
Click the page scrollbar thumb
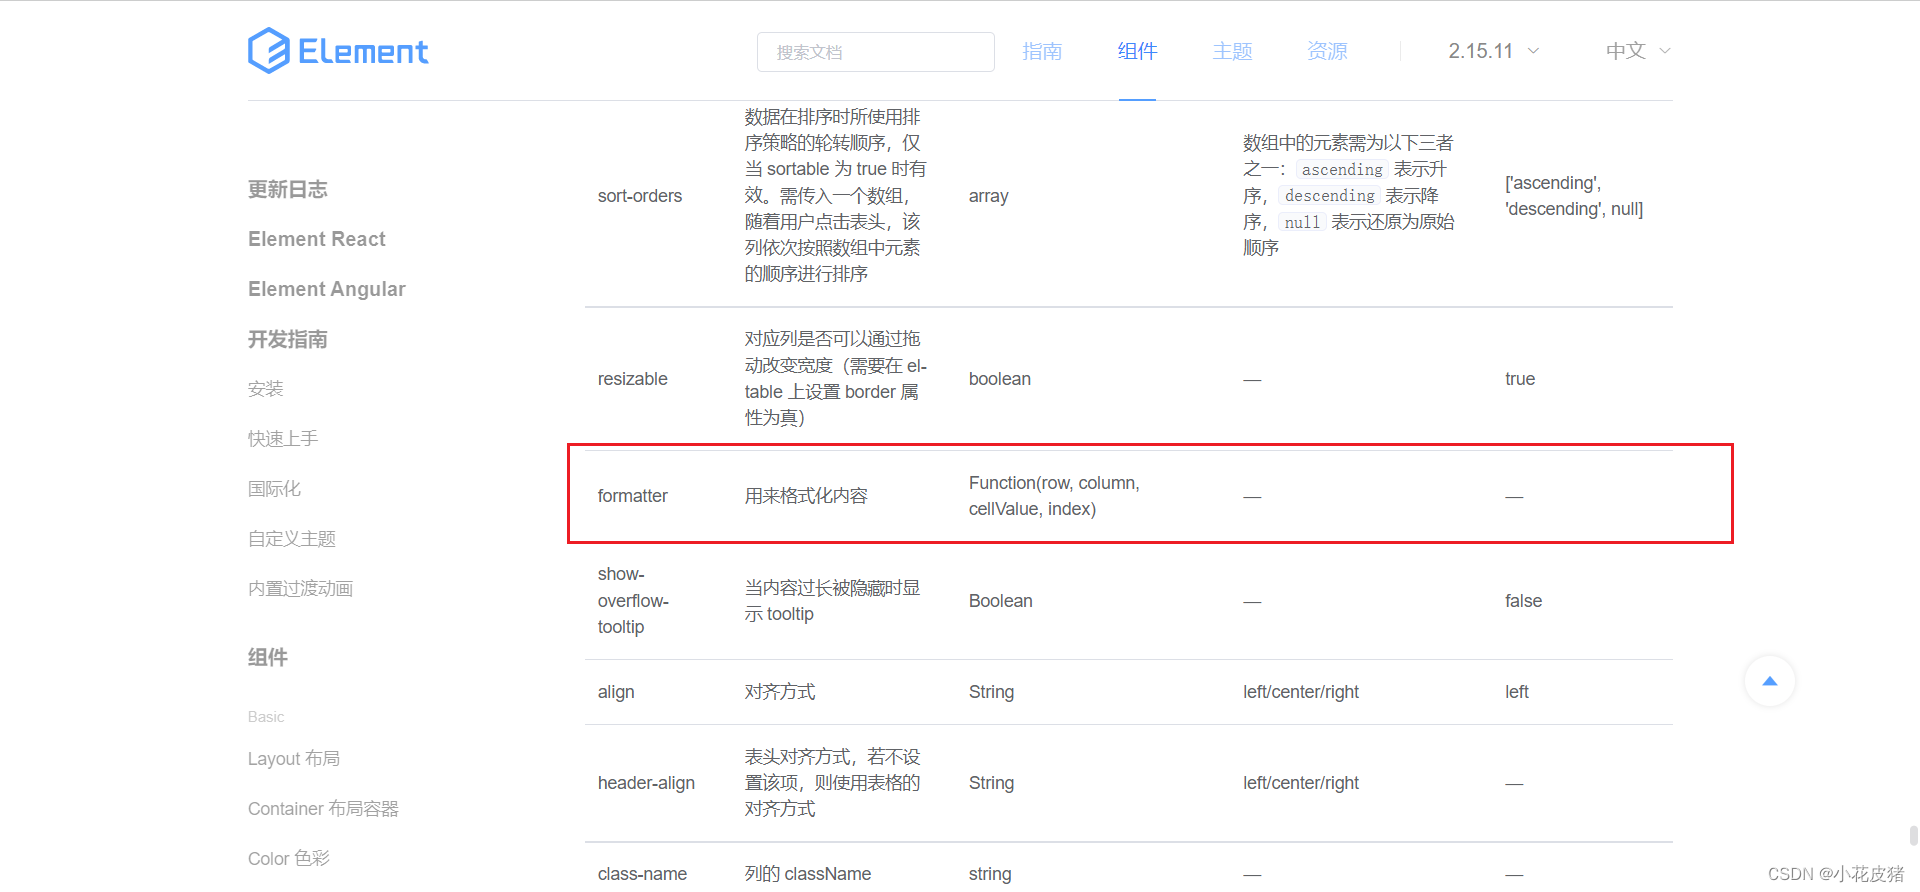coord(1913,835)
